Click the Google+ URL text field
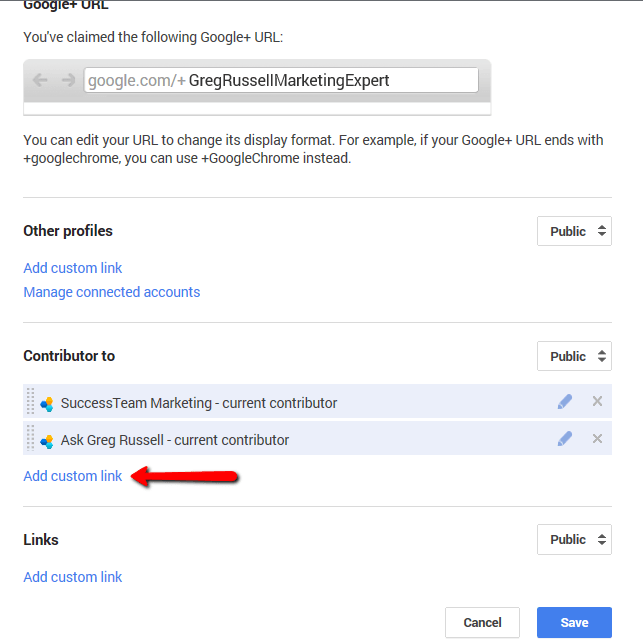Image resolution: width=643 pixels, height=639 pixels. (281, 80)
